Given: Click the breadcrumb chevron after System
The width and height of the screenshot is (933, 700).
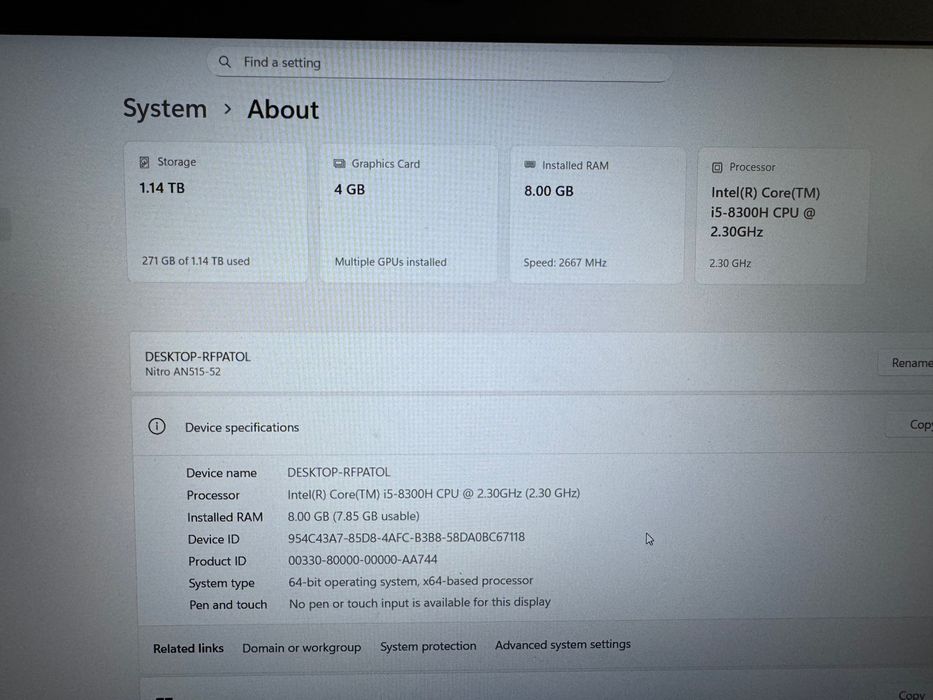Looking at the screenshot, I should tap(227, 109).
